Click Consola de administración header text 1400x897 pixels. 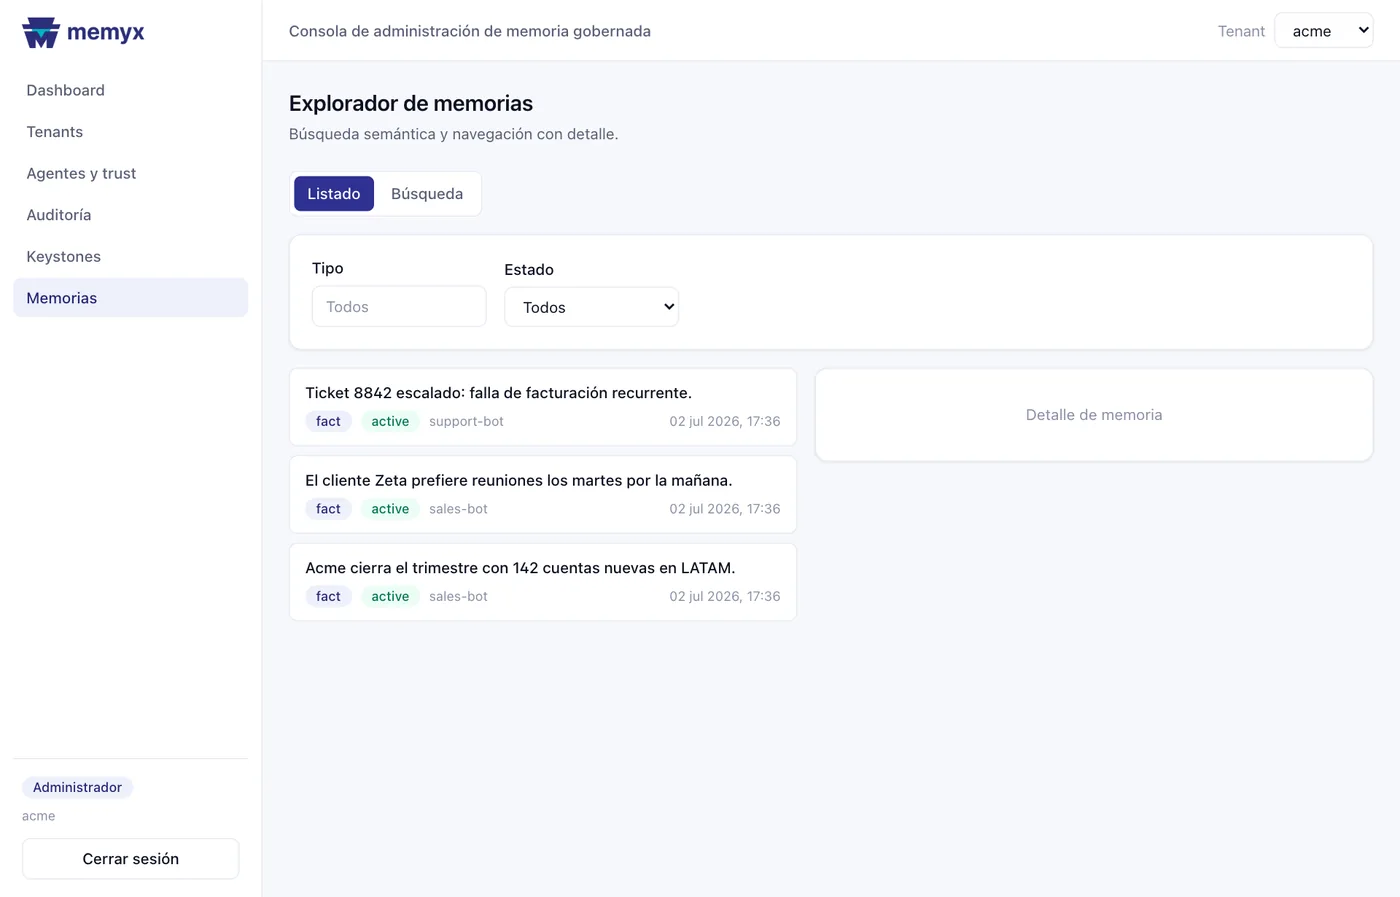click(470, 31)
